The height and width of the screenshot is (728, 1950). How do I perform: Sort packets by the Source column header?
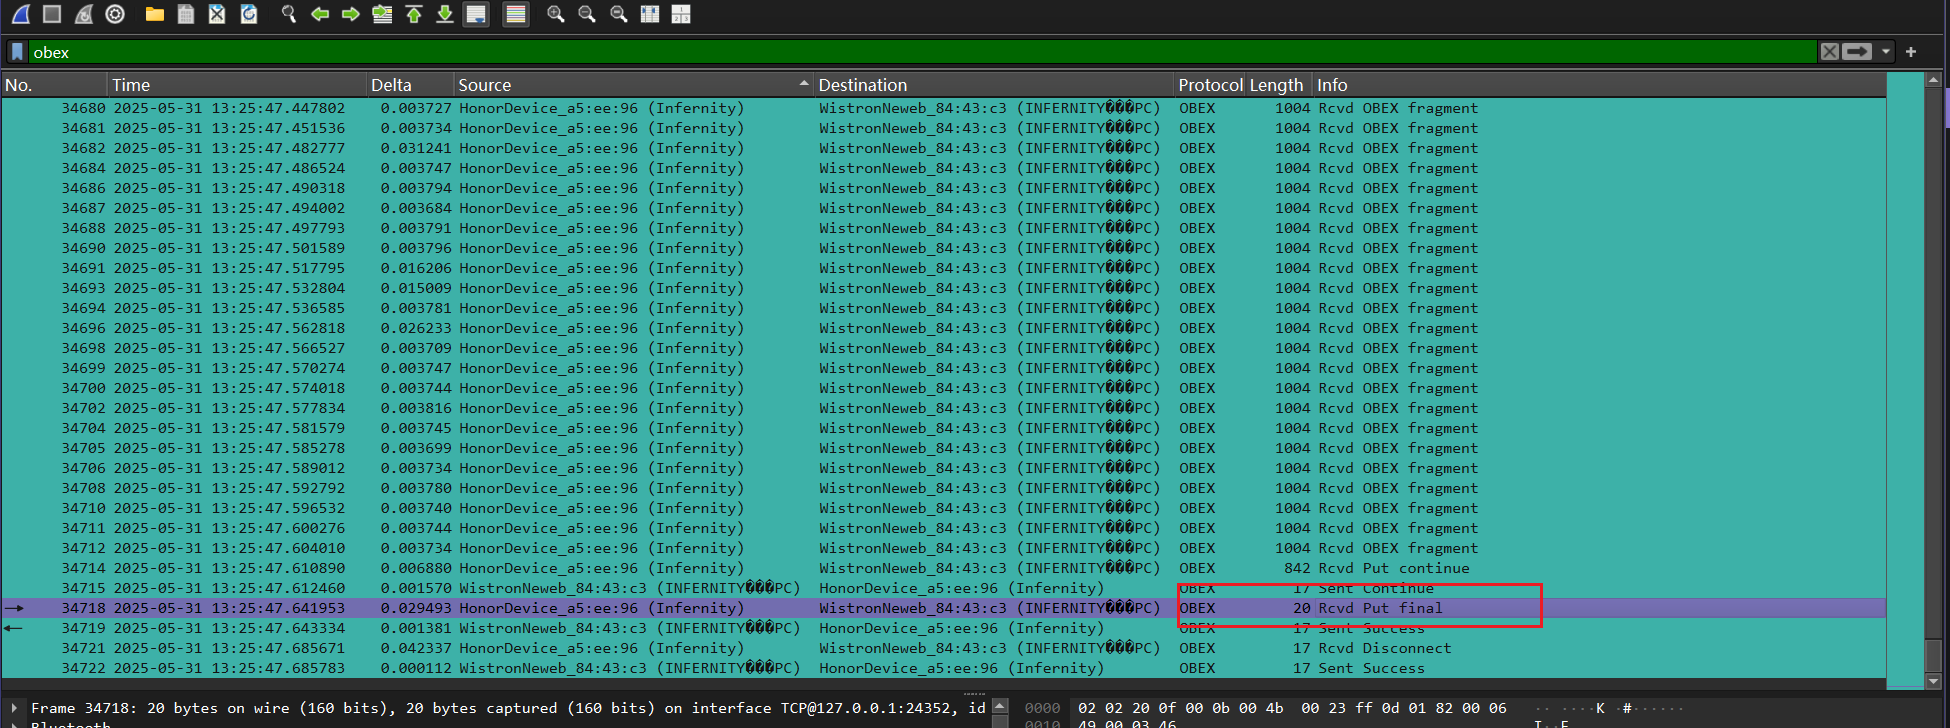(x=484, y=85)
